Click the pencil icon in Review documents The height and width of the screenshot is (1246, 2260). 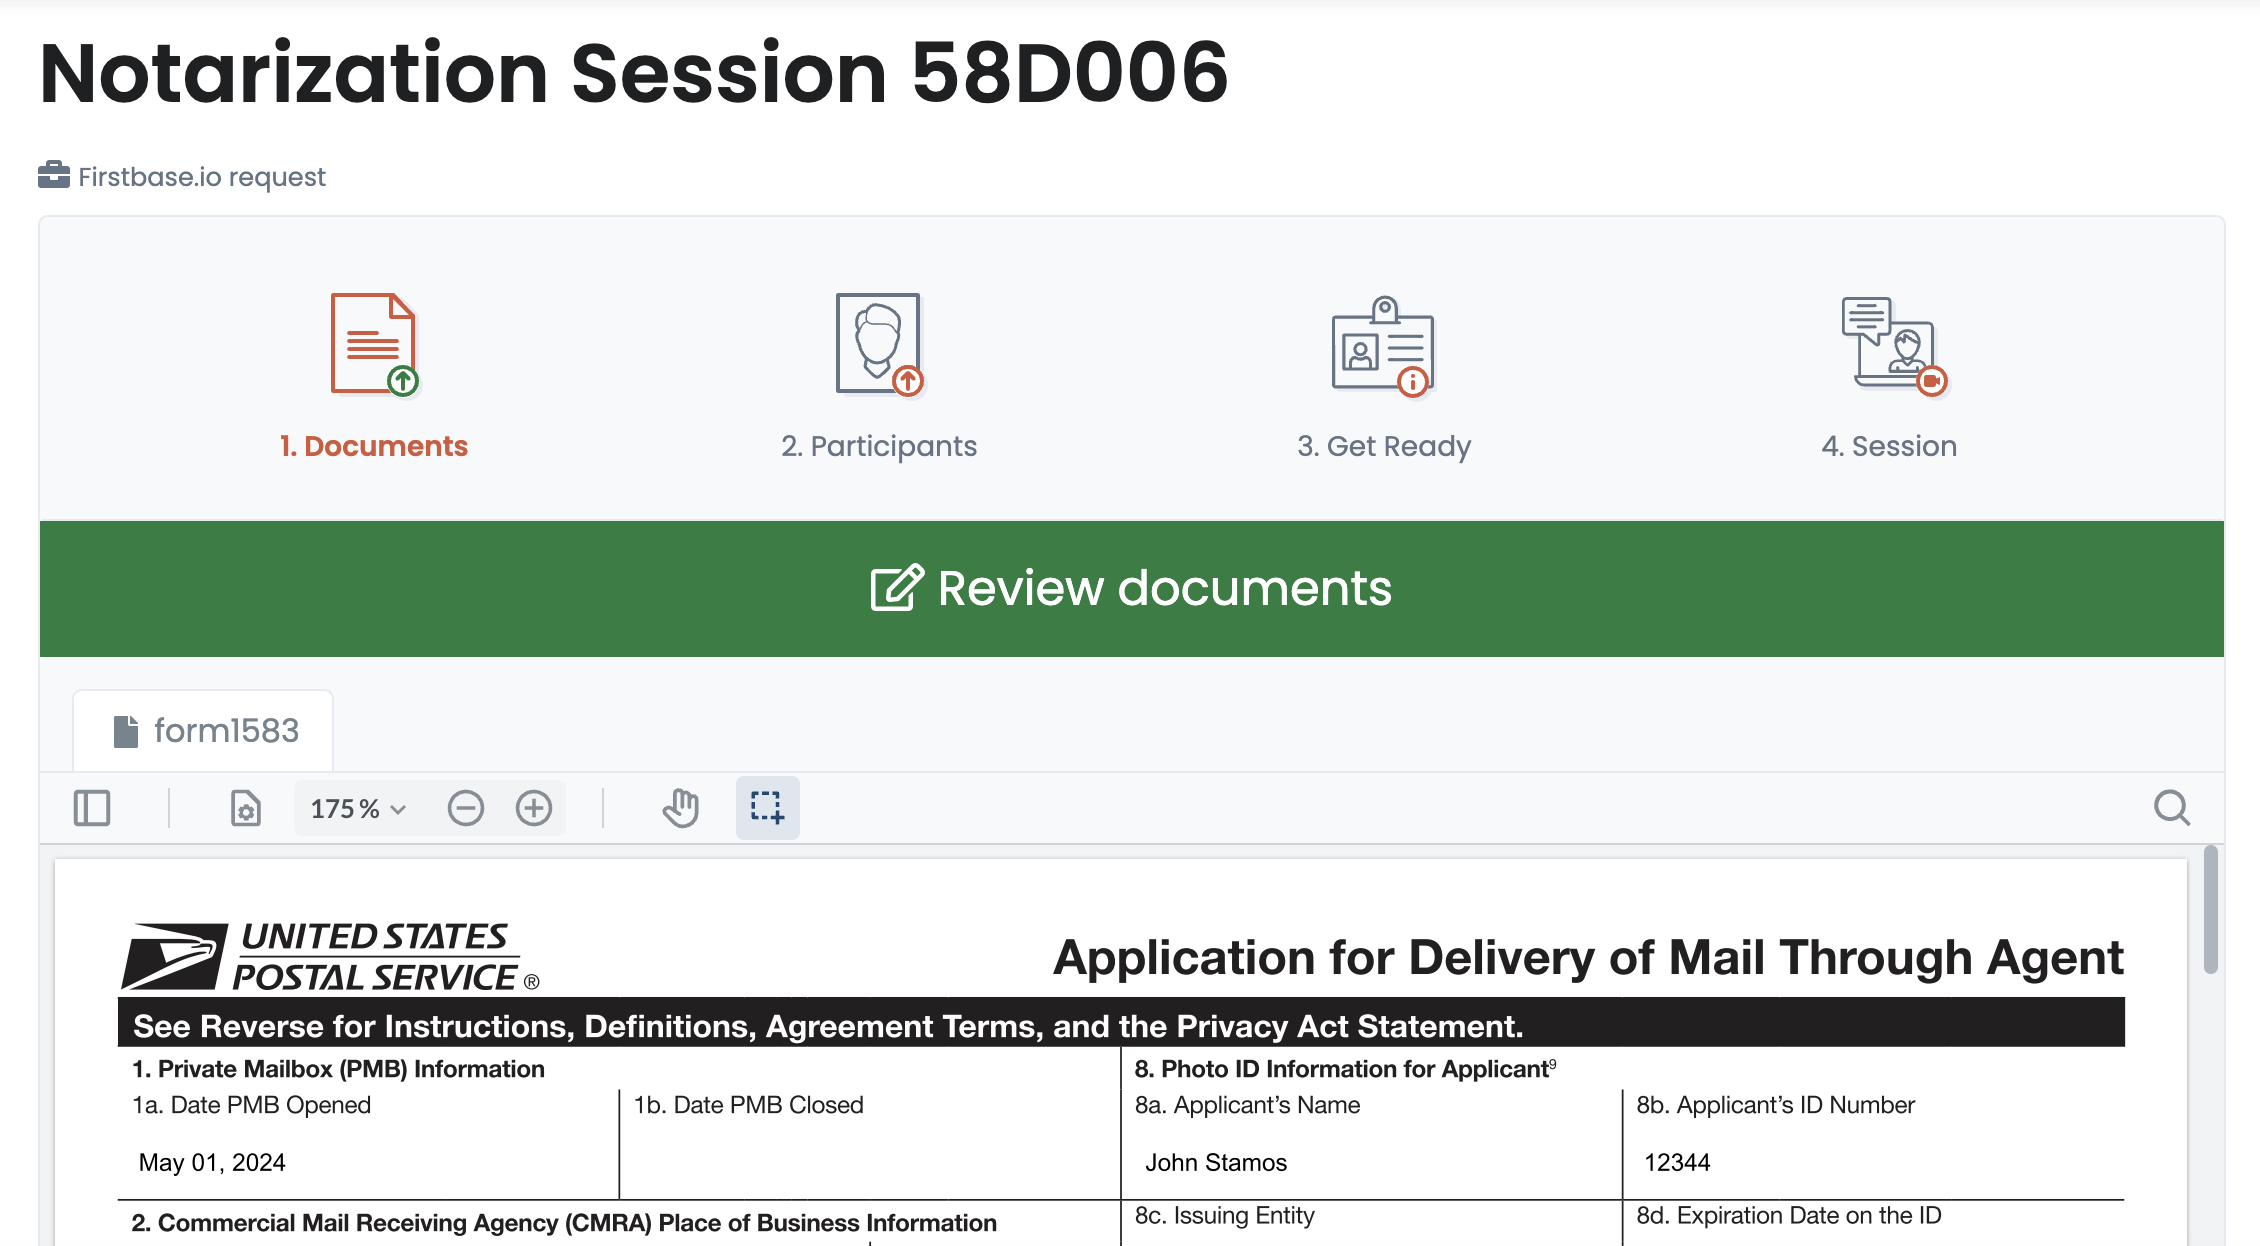pos(896,588)
